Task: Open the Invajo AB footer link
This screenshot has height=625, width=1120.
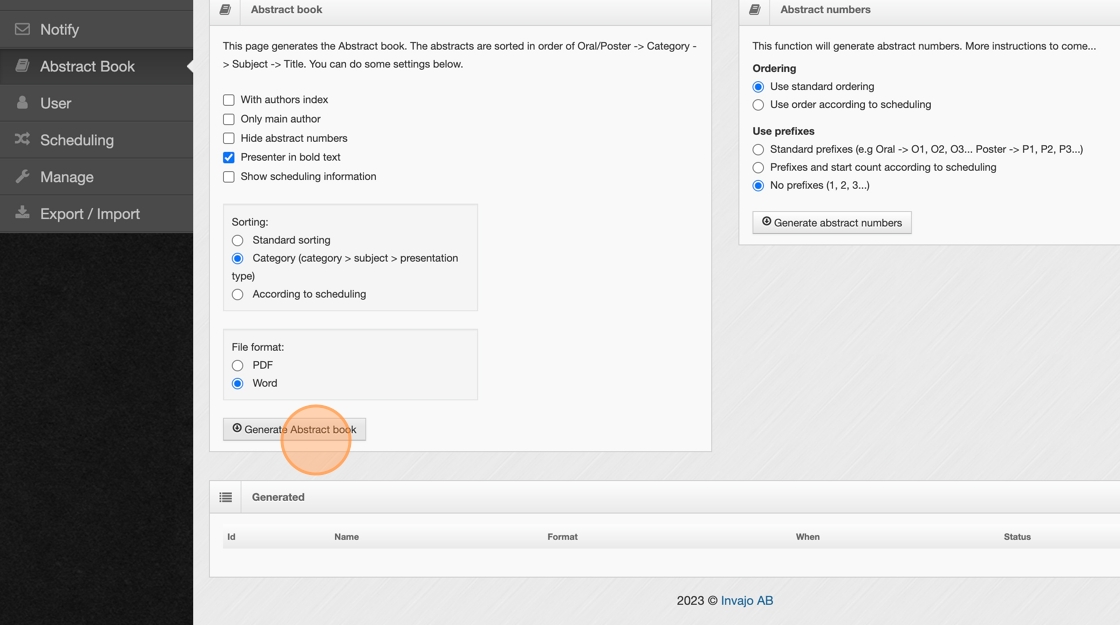Action: (x=747, y=601)
